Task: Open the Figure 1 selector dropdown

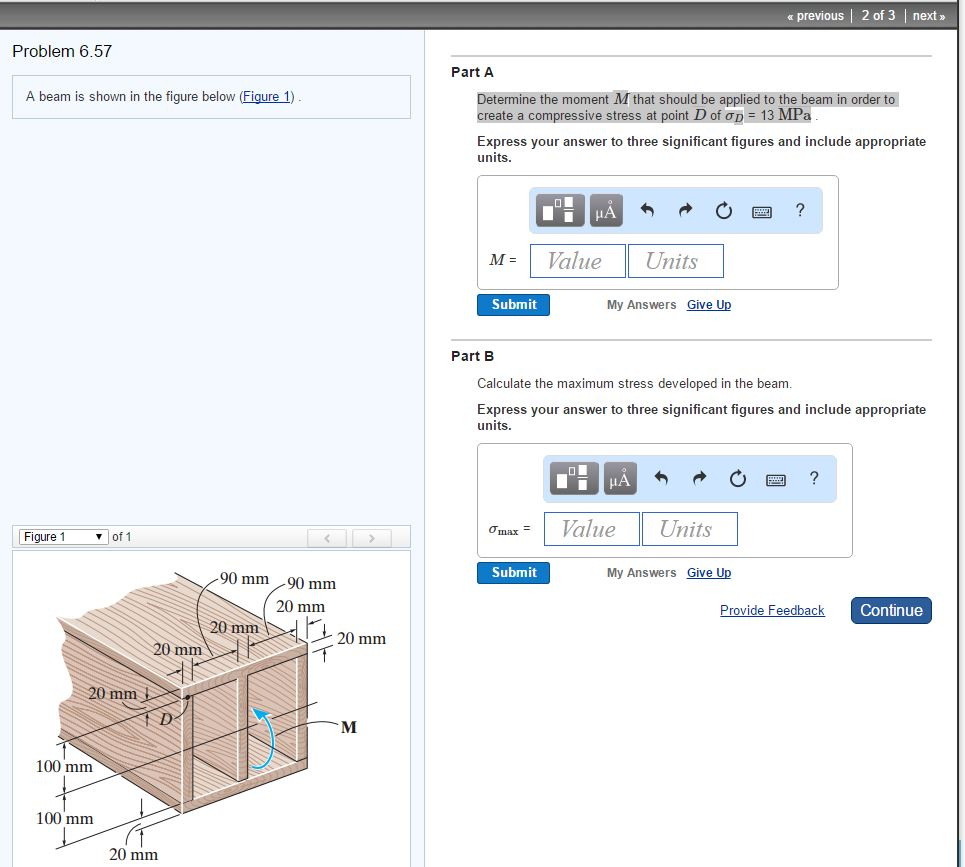Action: tap(63, 537)
